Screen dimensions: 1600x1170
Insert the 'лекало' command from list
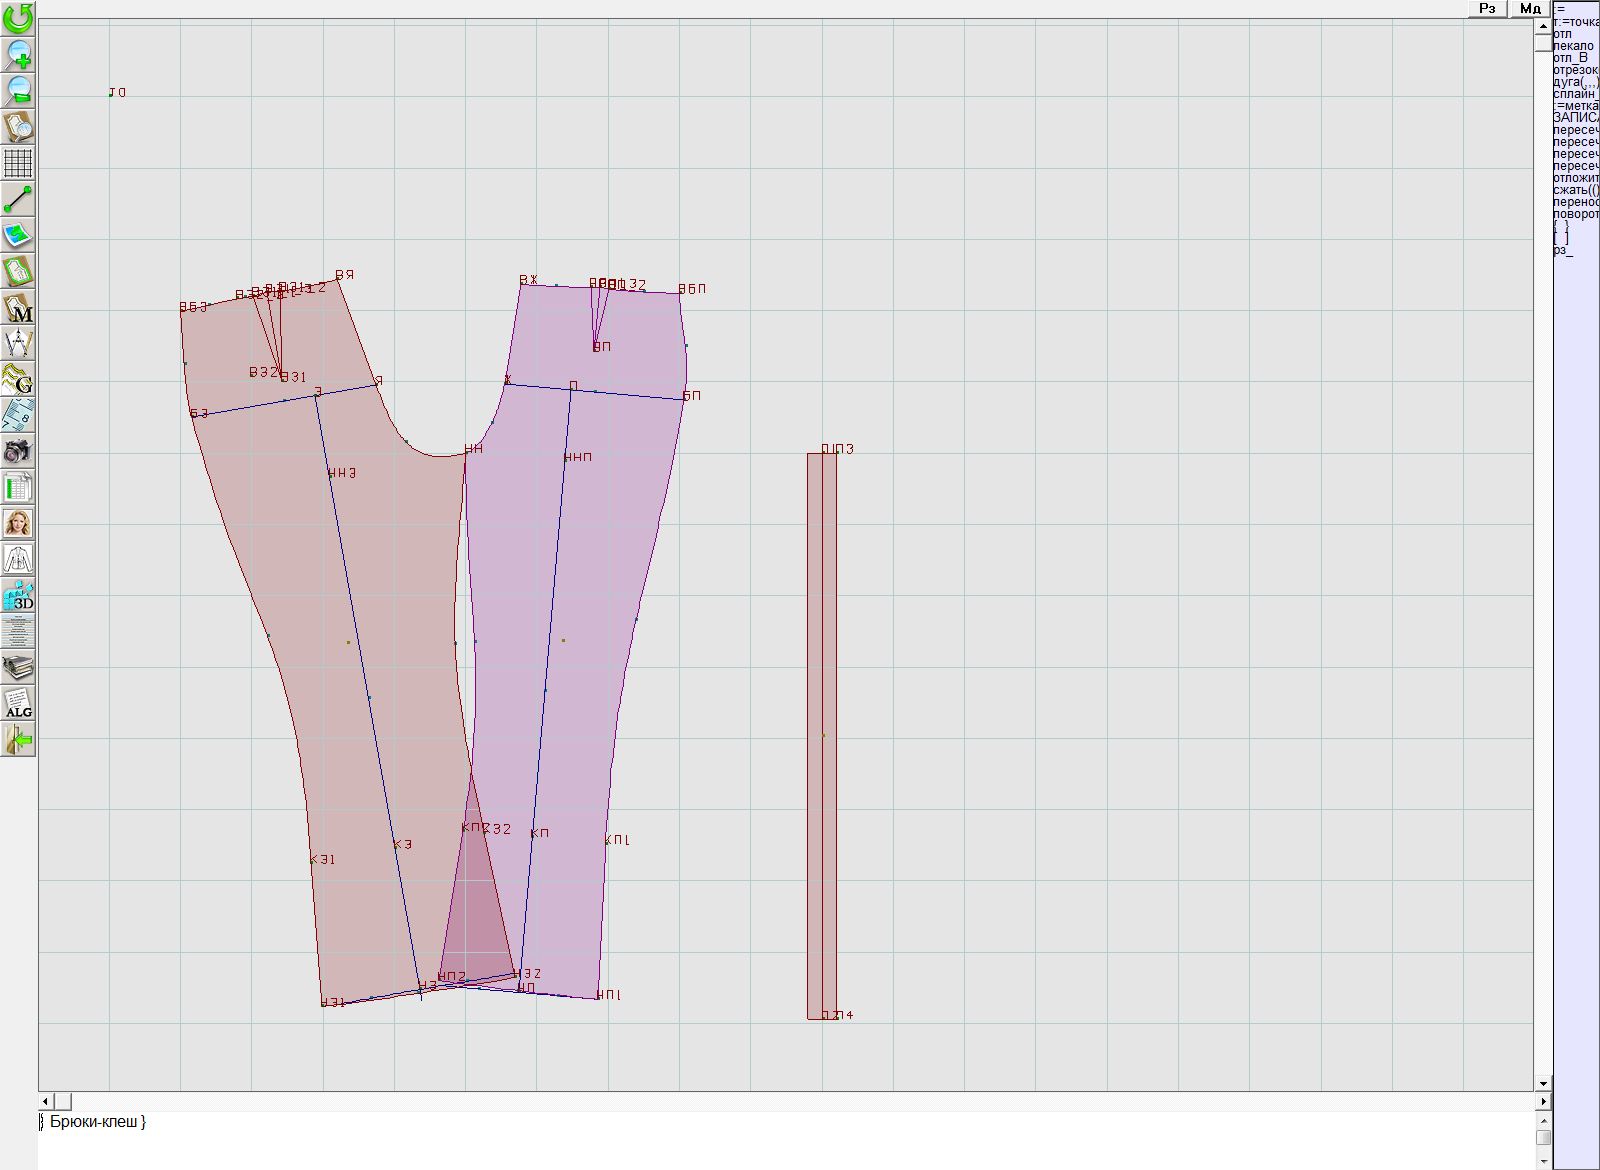pos(1573,46)
